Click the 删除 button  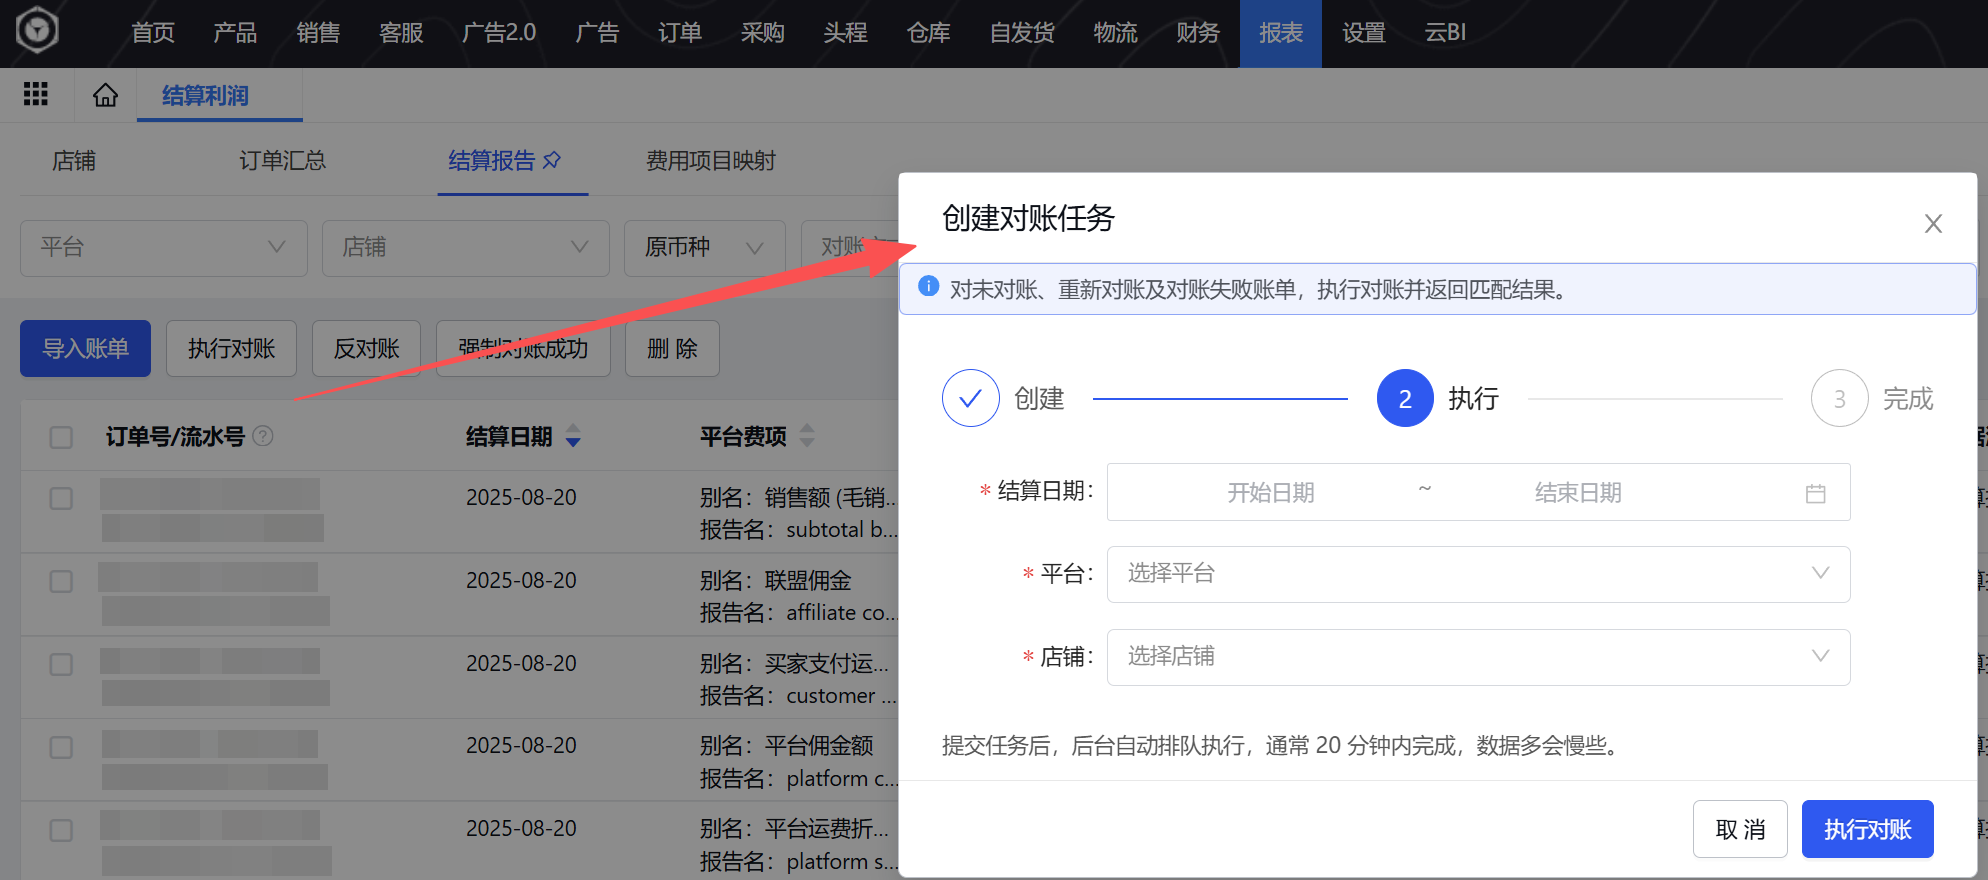(x=672, y=348)
